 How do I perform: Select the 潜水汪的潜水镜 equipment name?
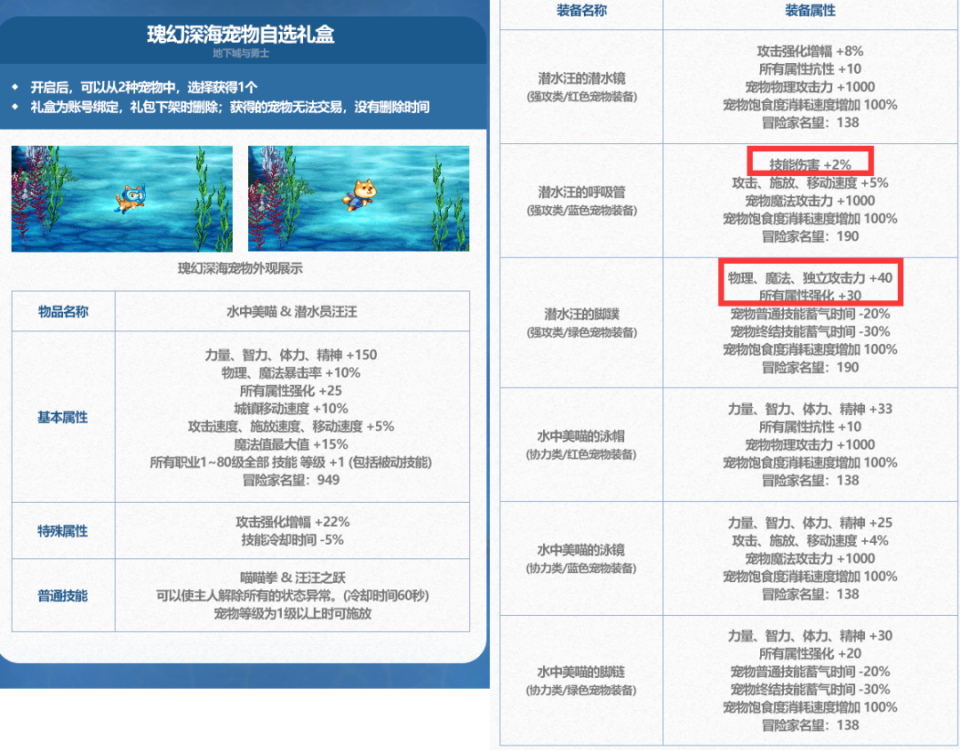tap(581, 78)
